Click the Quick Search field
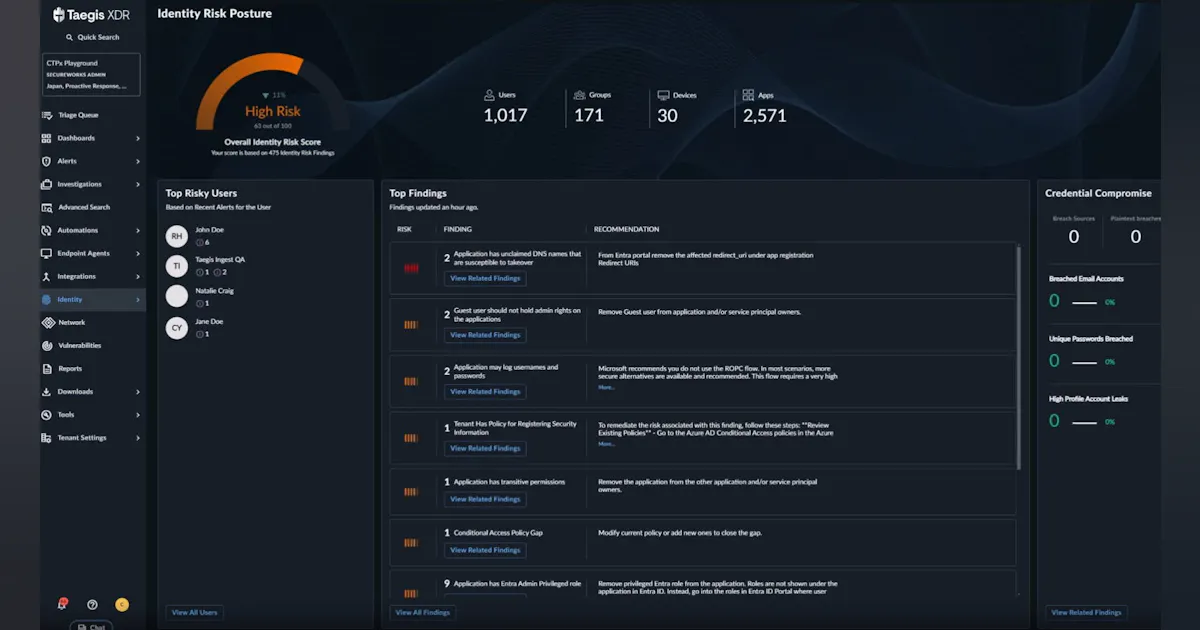1200x630 pixels. [x=92, y=37]
